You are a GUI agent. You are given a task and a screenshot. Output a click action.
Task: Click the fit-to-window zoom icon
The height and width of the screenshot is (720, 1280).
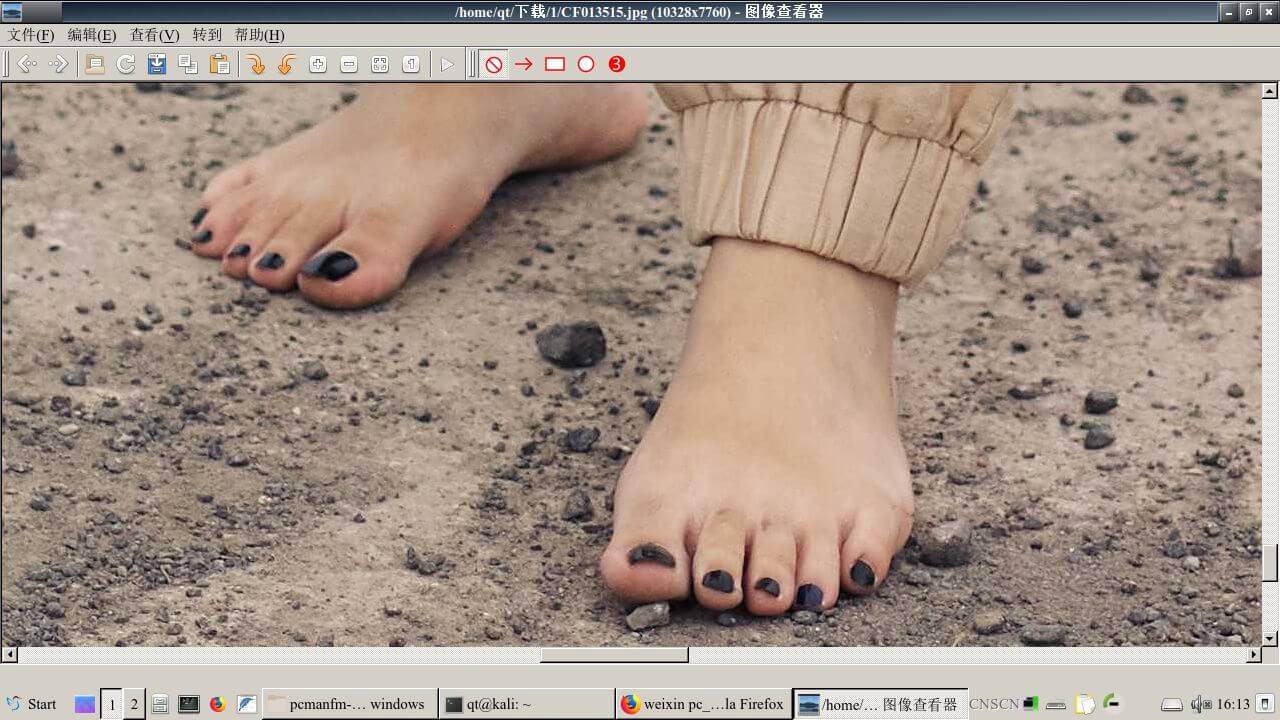pyautogui.click(x=380, y=64)
